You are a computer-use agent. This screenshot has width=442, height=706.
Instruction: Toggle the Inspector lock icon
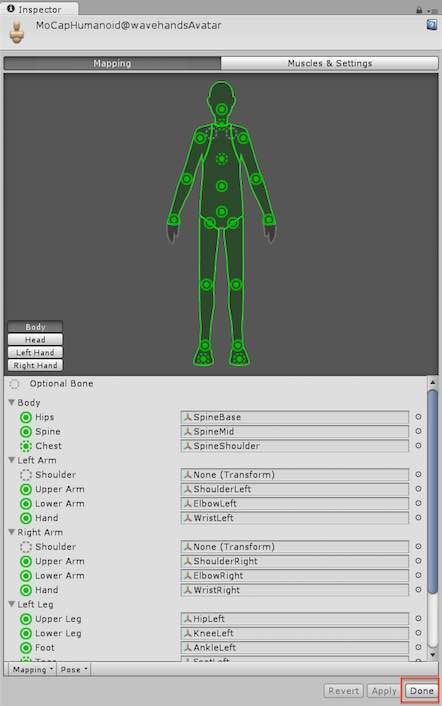coord(419,9)
